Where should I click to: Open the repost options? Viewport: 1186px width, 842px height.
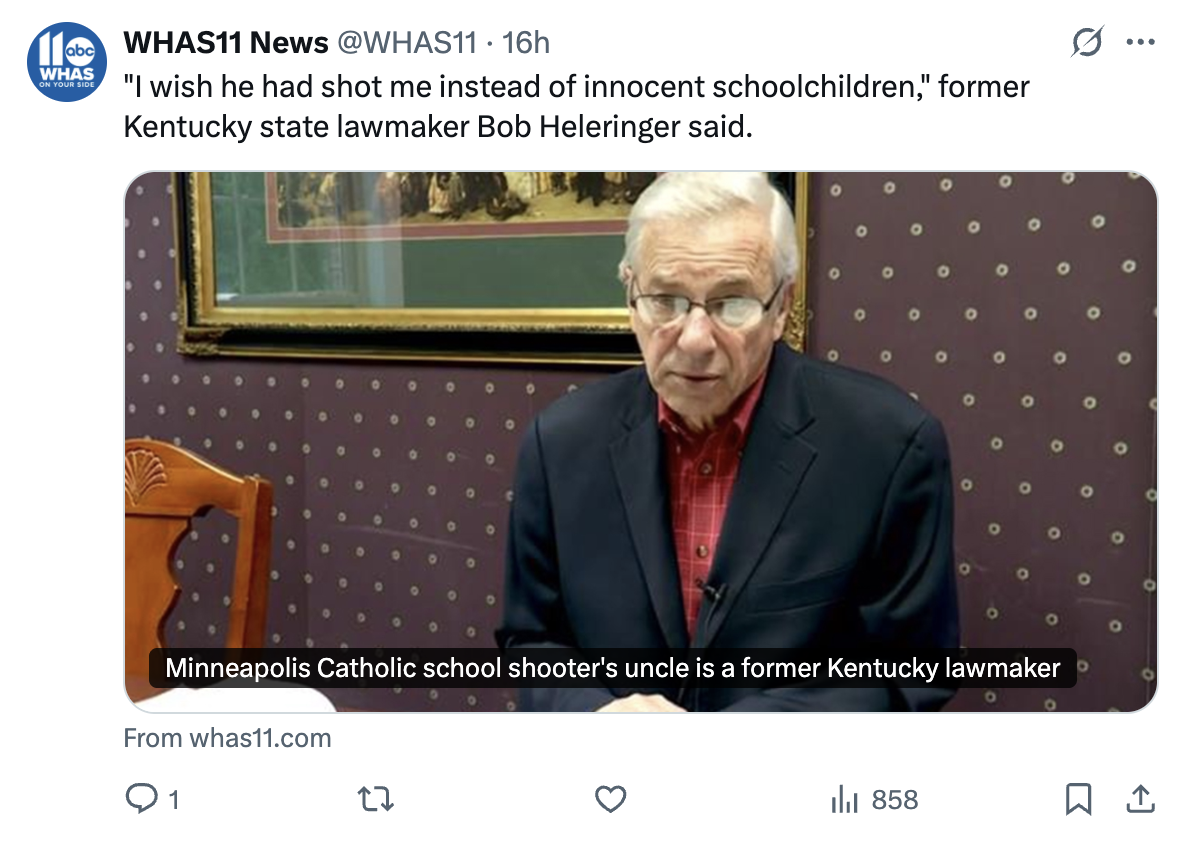pyautogui.click(x=375, y=798)
